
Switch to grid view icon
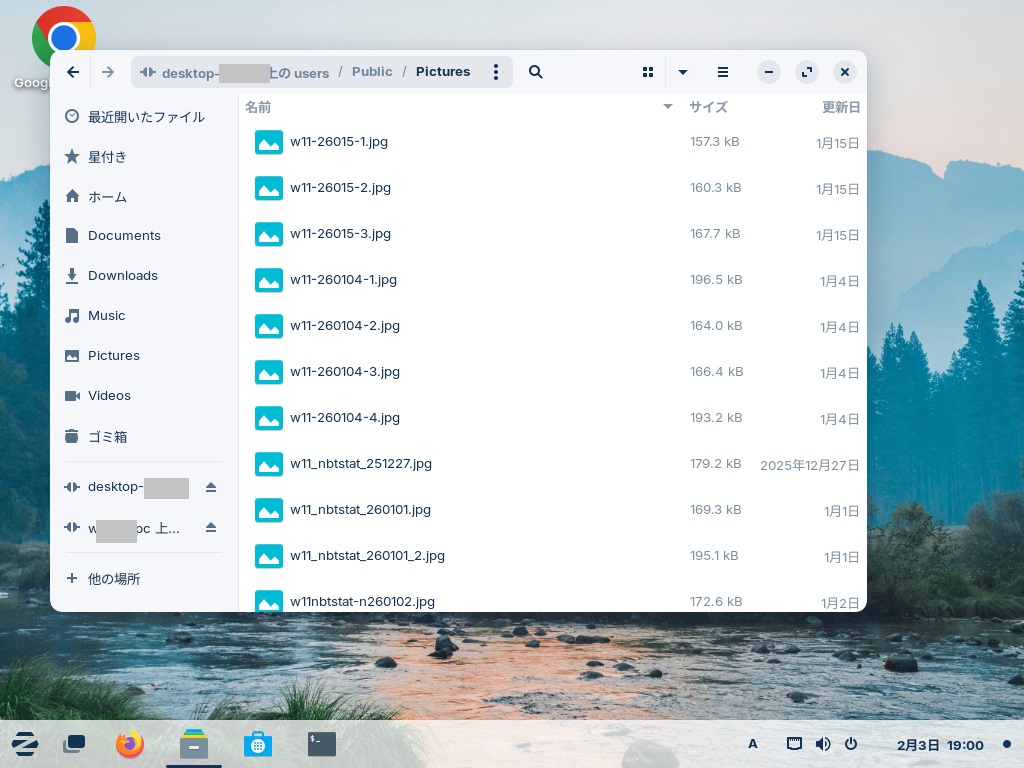pos(648,72)
